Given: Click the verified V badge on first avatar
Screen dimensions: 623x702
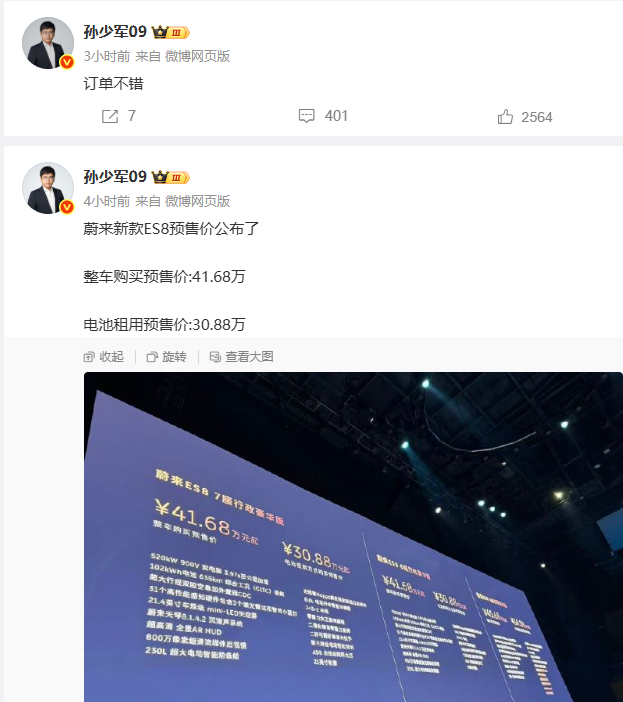Looking at the screenshot, I should 67,62.
